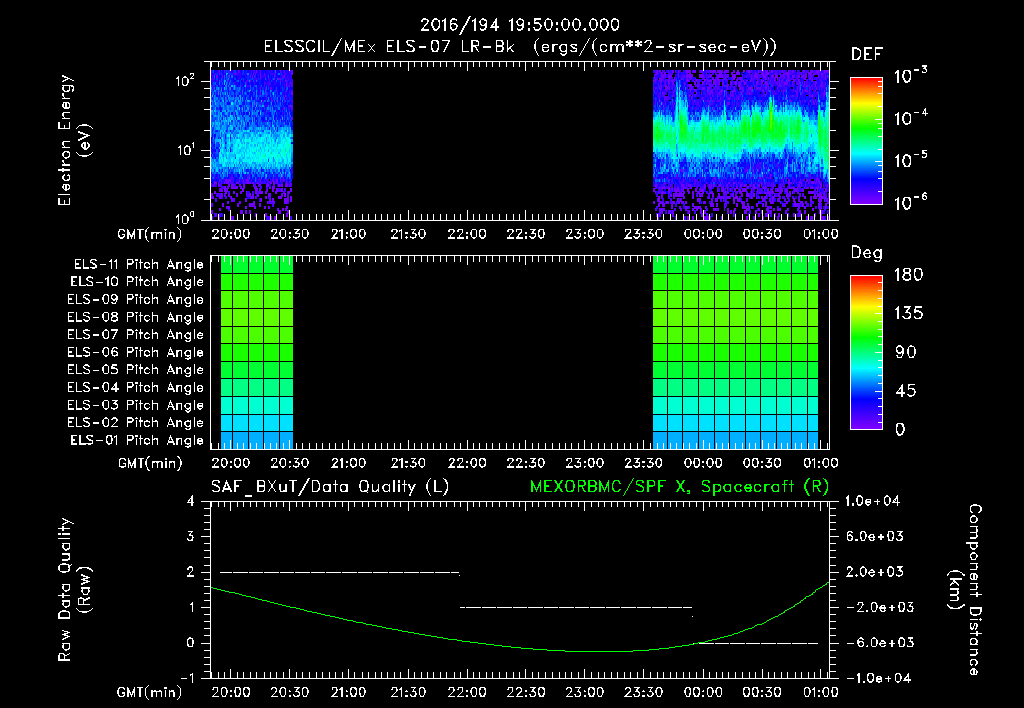This screenshot has height=708, width=1024.
Task: Click the 10^-6 value on DEF scale
Action: [x=910, y=202]
